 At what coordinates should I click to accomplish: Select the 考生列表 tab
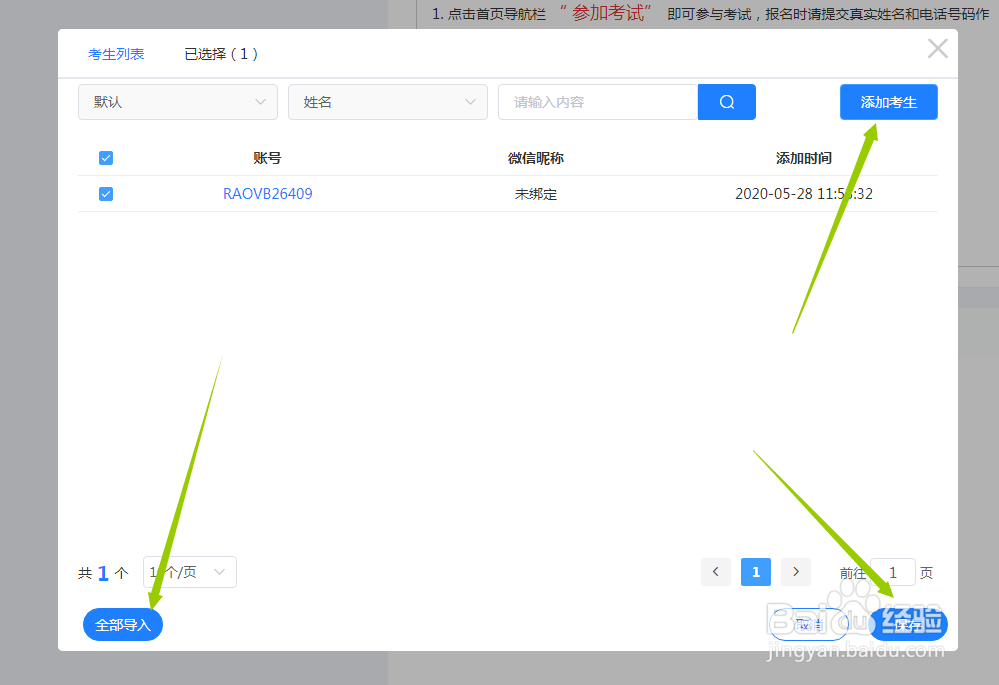click(x=116, y=54)
